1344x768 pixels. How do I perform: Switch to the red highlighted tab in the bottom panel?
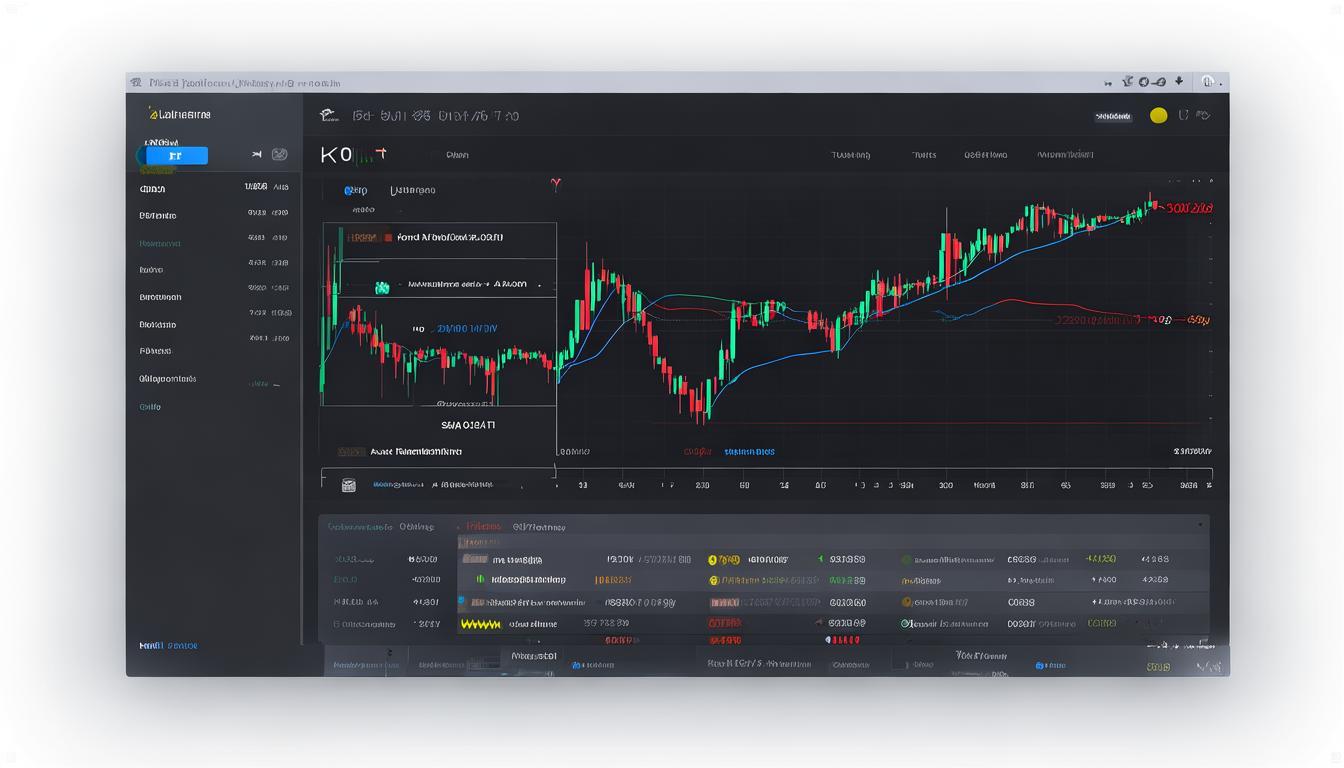click(x=483, y=526)
